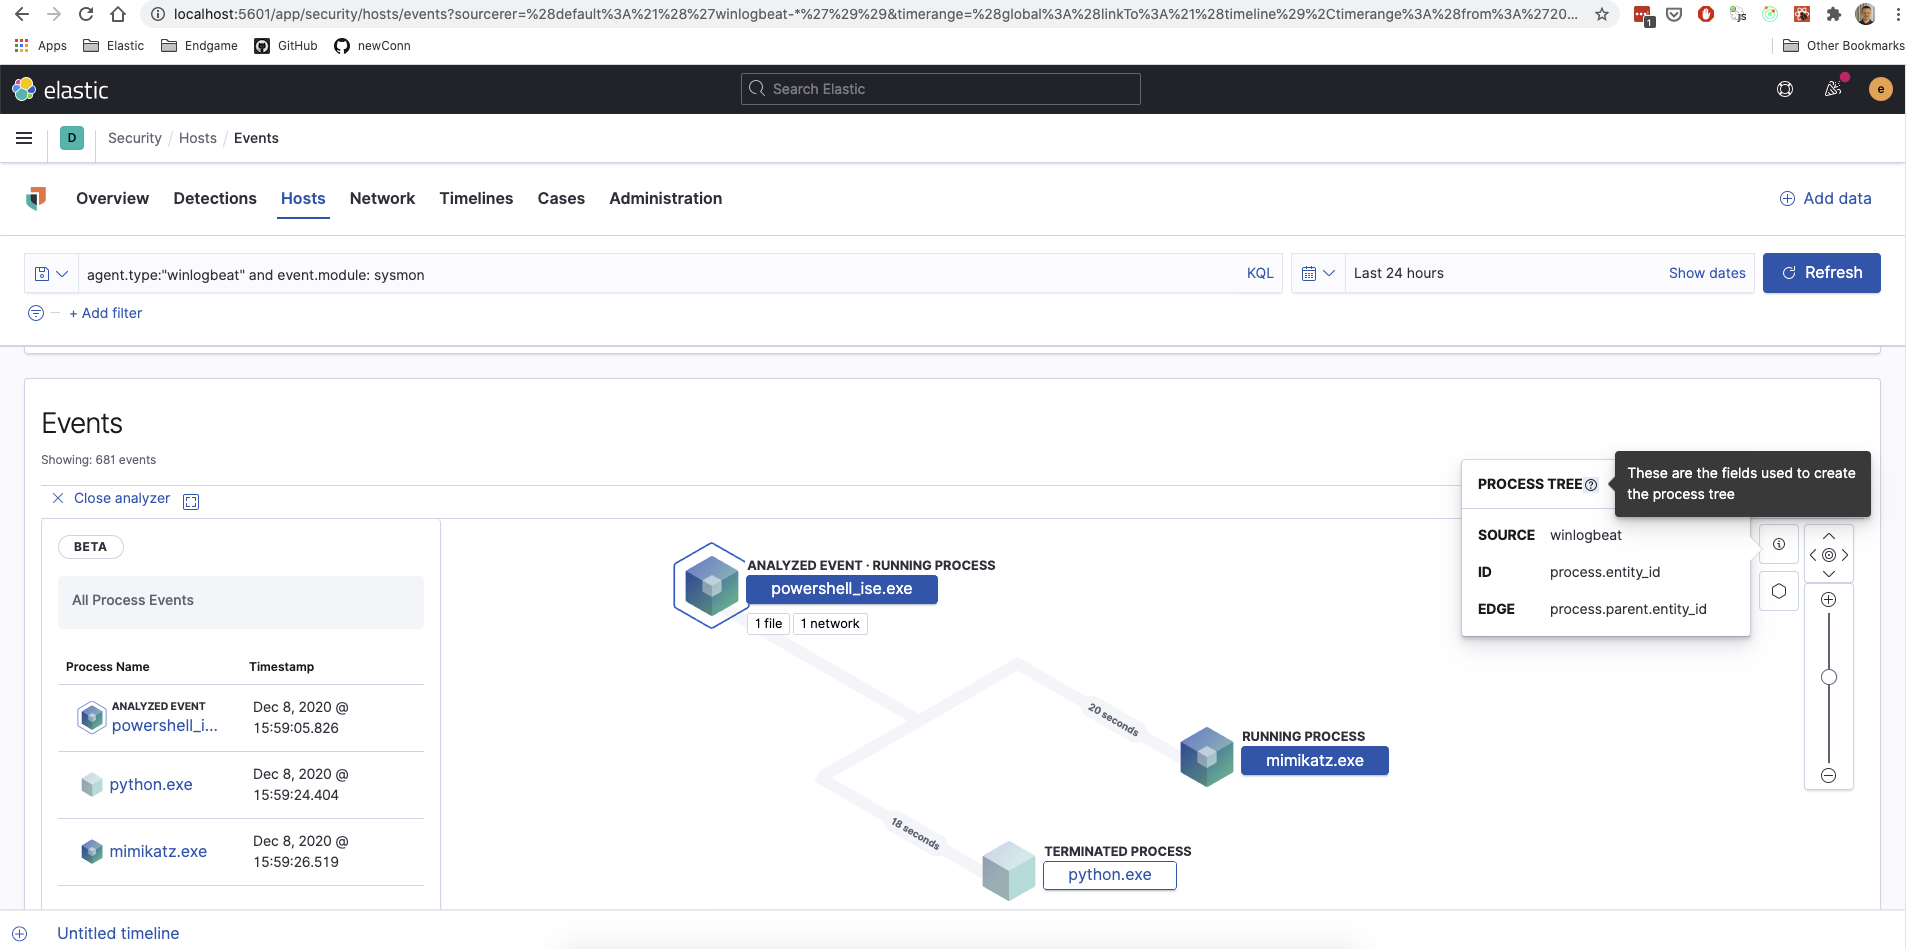Click Show dates link

(x=1707, y=273)
